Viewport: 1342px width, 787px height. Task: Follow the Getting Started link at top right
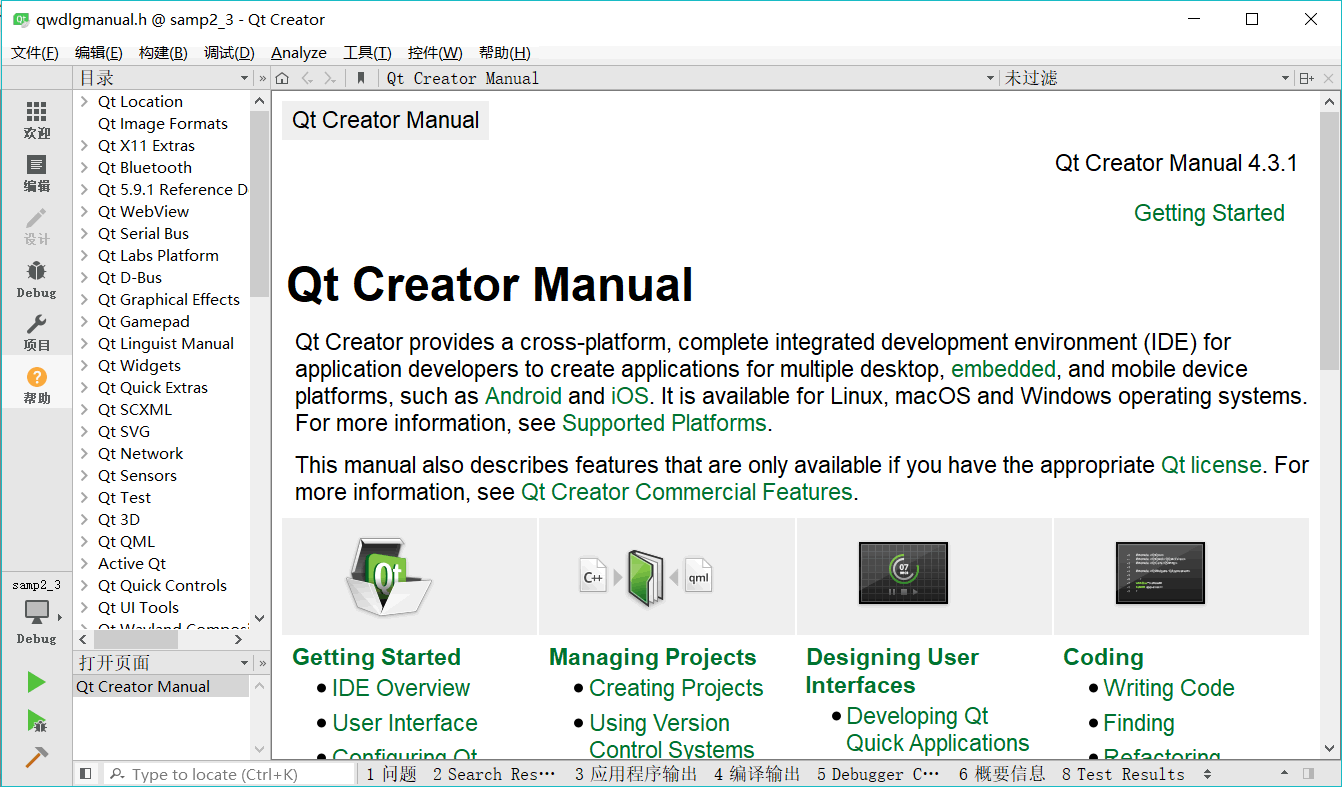(x=1209, y=213)
